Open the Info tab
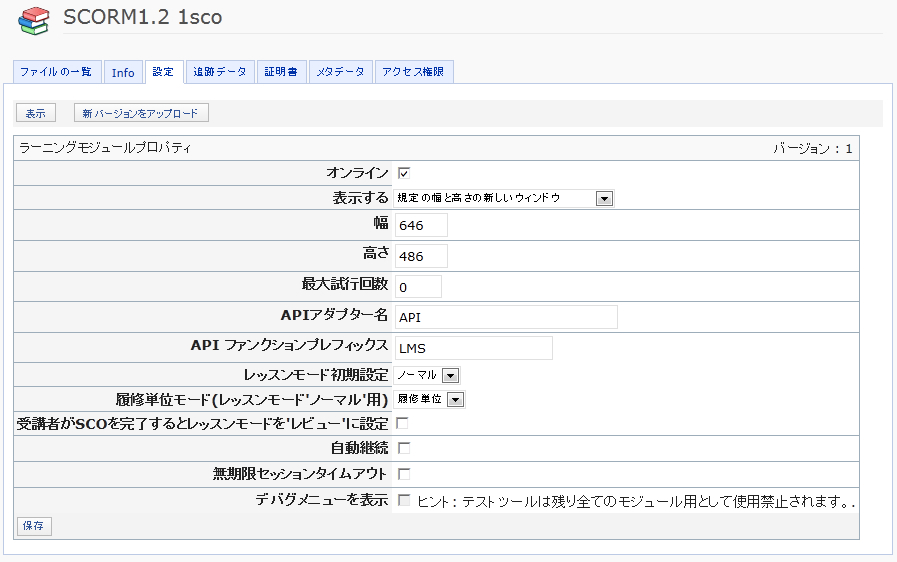 (x=123, y=72)
